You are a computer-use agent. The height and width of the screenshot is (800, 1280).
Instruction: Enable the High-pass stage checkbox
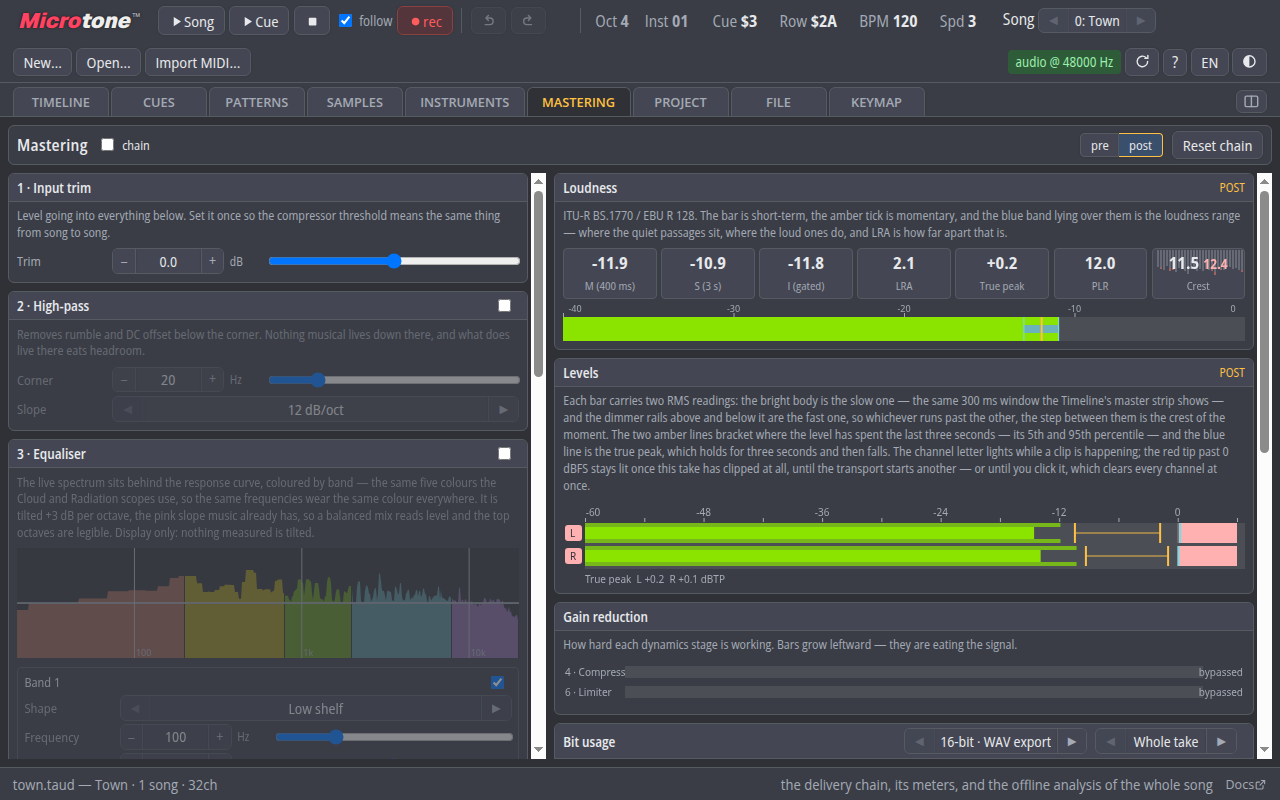pos(504,306)
